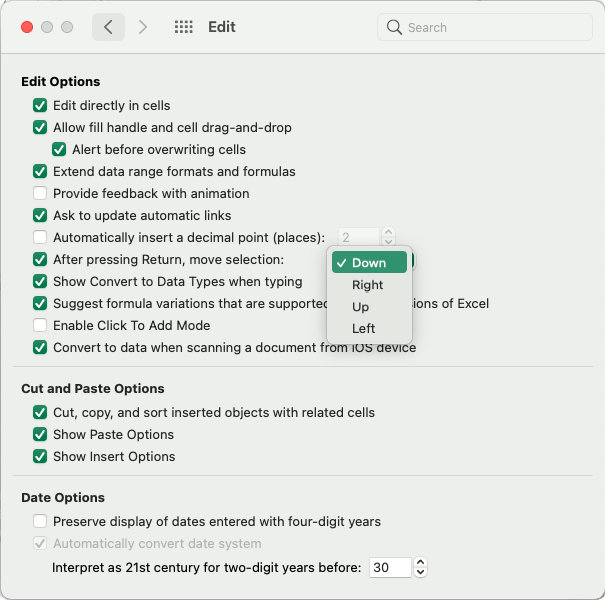This screenshot has width=605, height=600.
Task: Select the checked Down option
Action: point(369,263)
